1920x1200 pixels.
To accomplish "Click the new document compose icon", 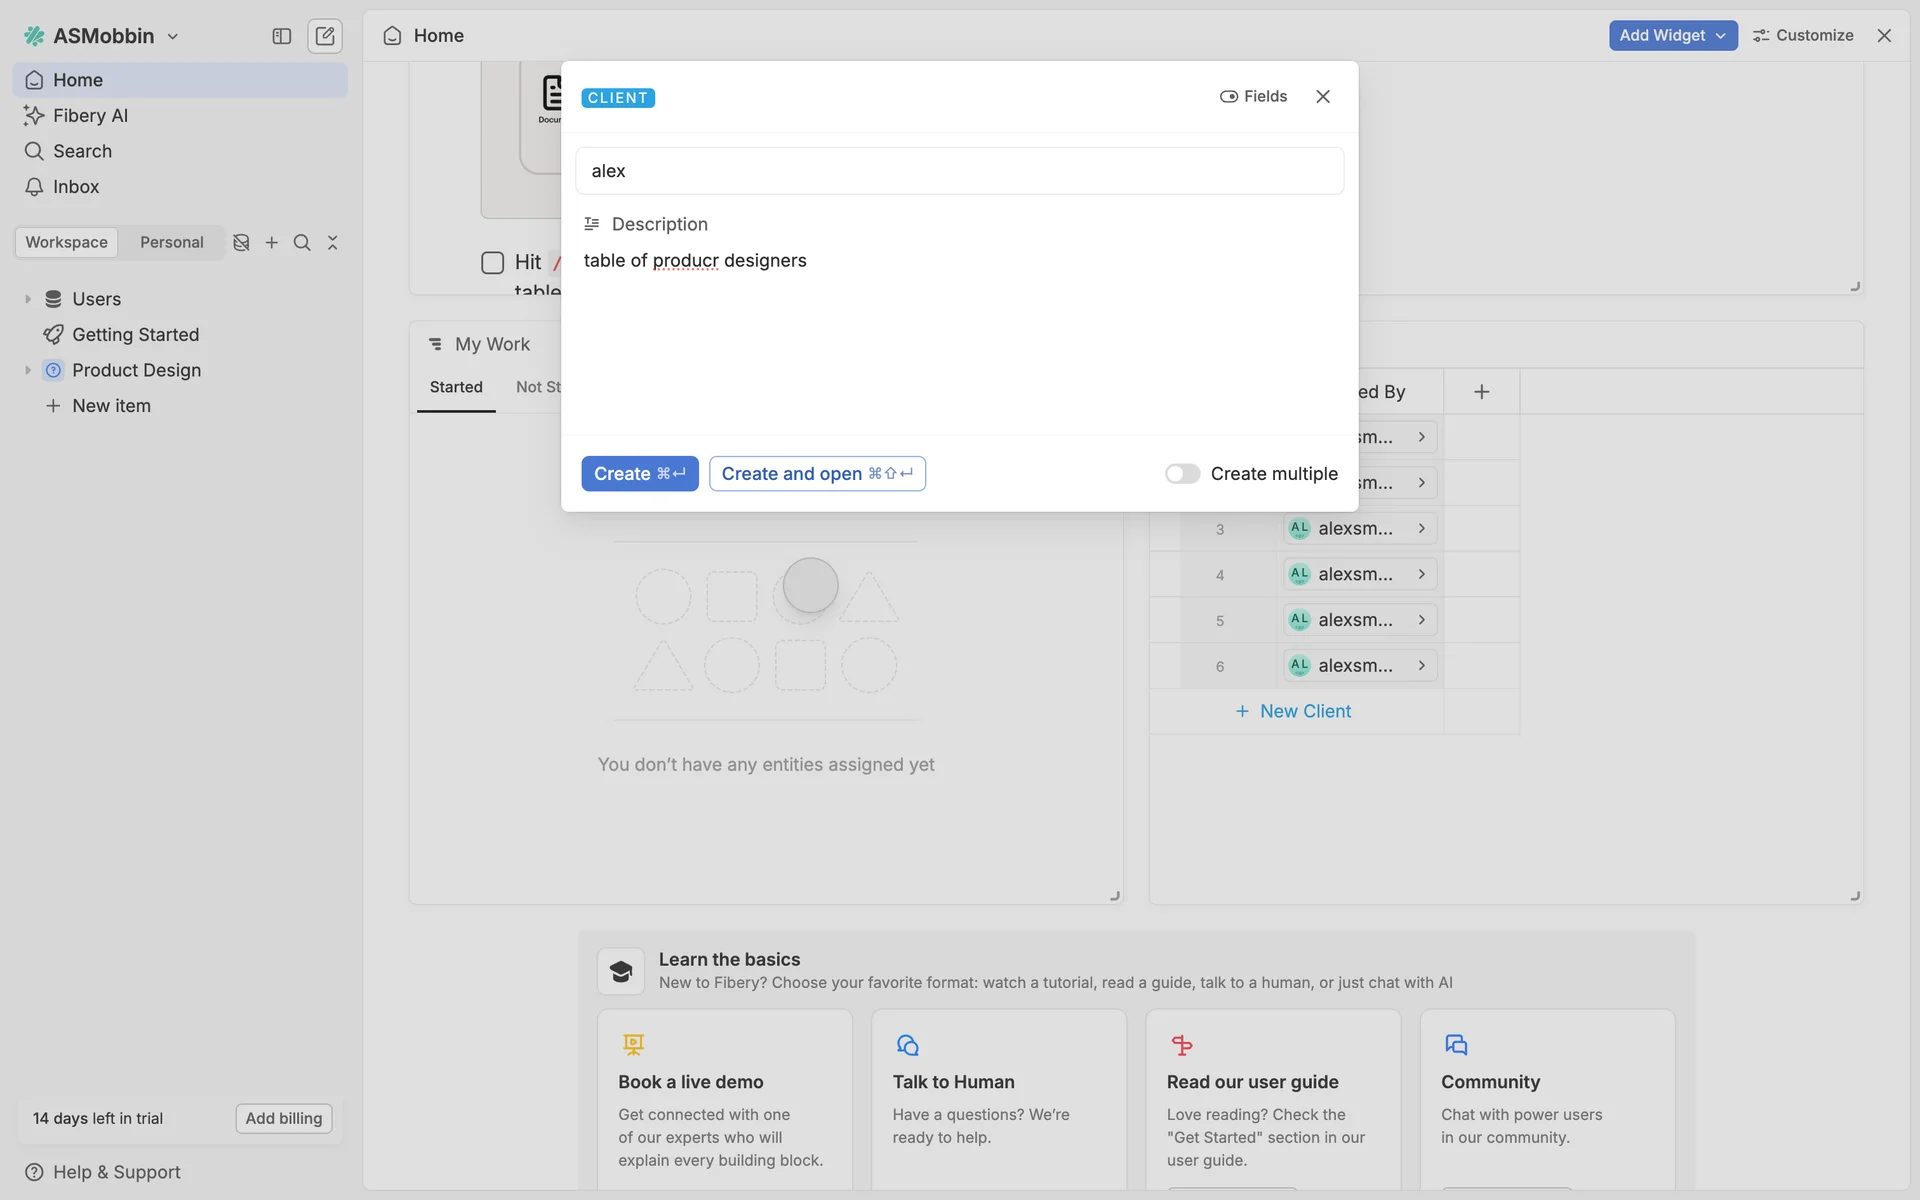I will (324, 36).
